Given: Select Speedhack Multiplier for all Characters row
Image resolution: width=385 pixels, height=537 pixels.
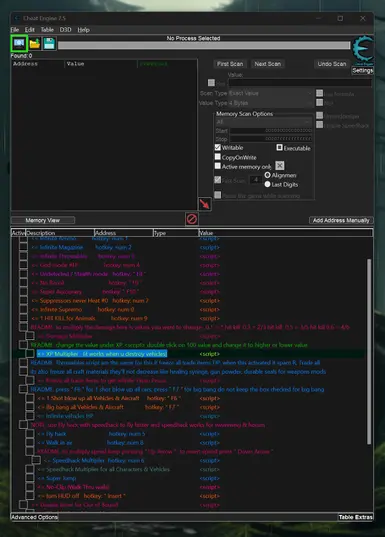Looking at the screenshot, I should [104, 470].
